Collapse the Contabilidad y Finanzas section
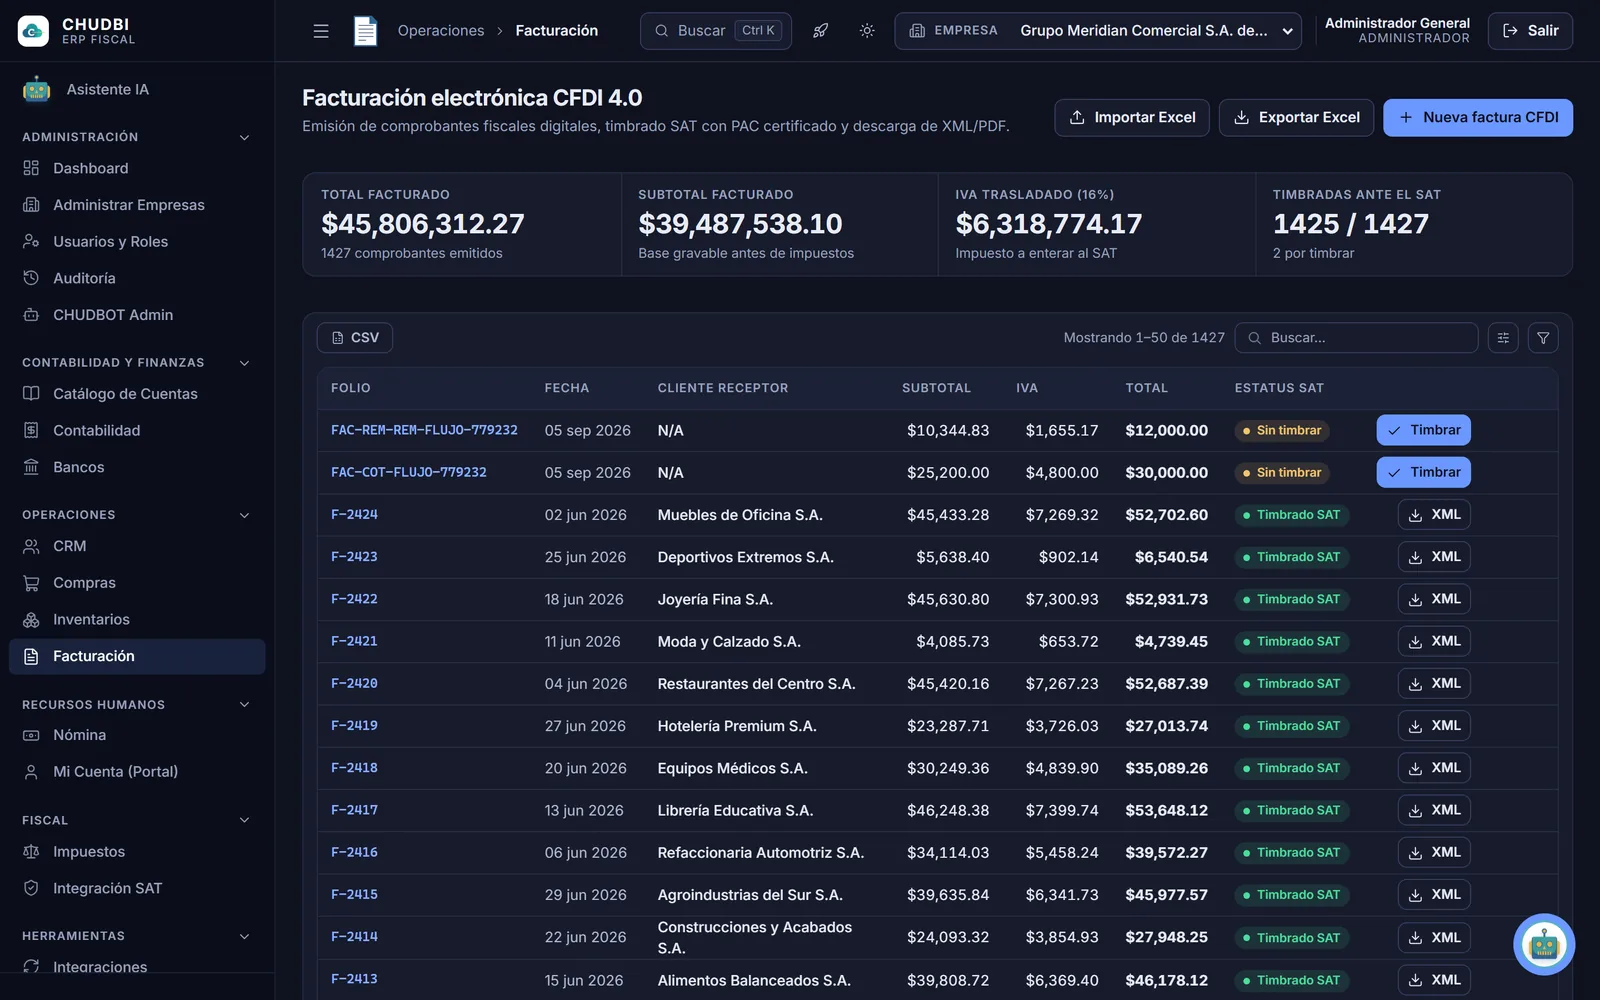The height and width of the screenshot is (1000, 1600). pyautogui.click(x=244, y=363)
